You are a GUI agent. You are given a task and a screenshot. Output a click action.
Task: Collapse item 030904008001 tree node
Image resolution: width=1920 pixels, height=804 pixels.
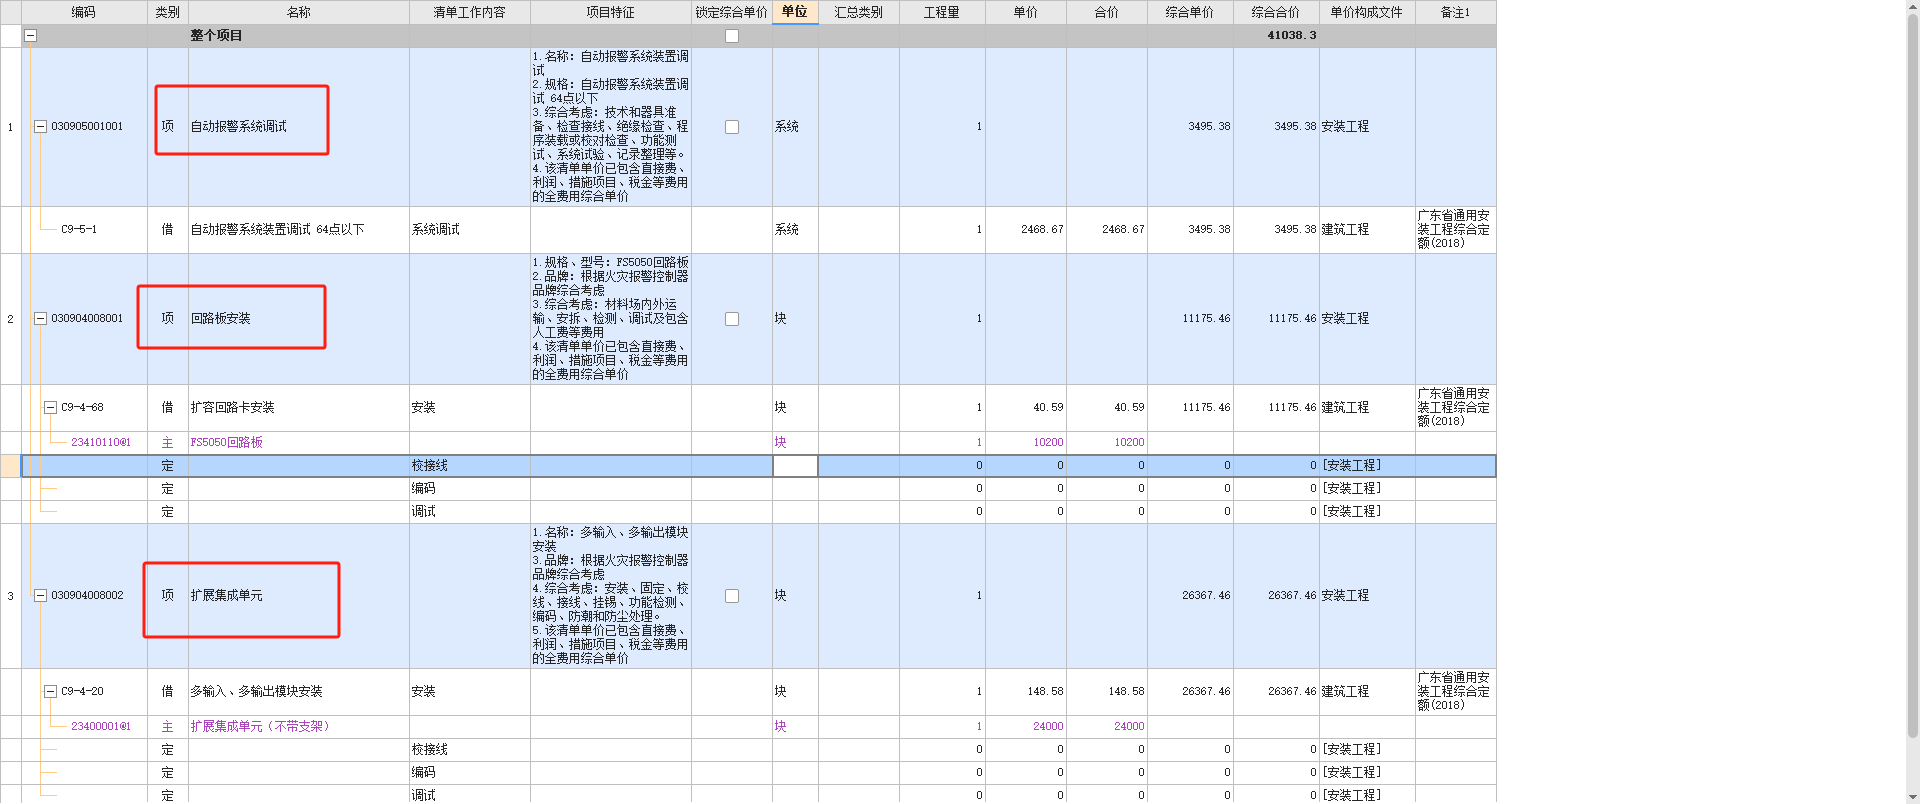tap(41, 319)
